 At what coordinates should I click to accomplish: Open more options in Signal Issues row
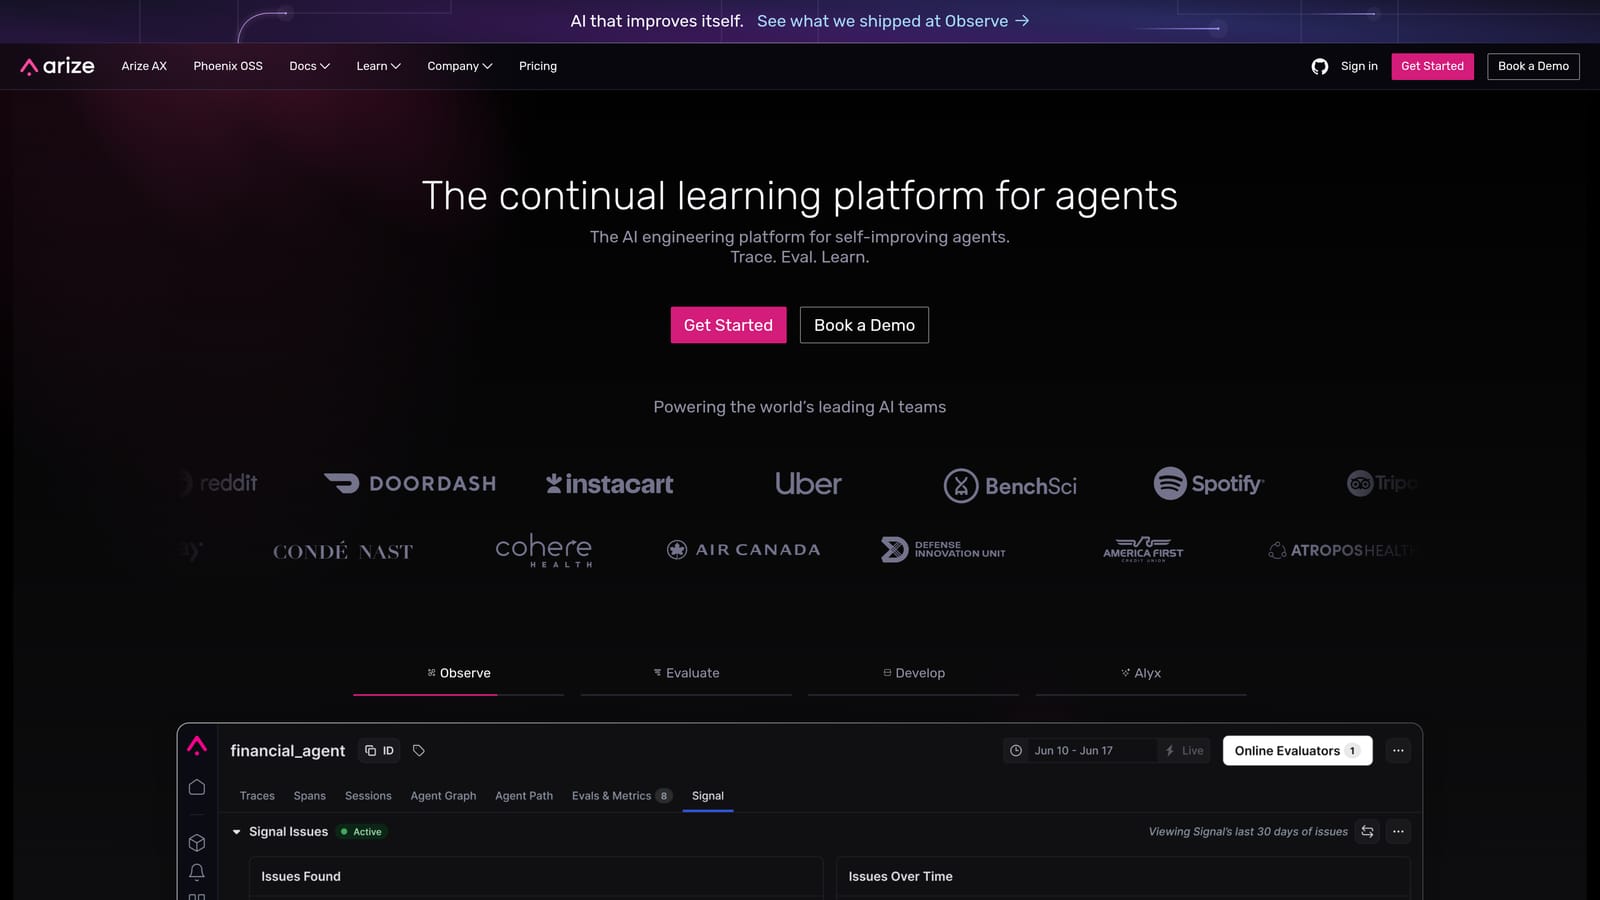click(1398, 832)
